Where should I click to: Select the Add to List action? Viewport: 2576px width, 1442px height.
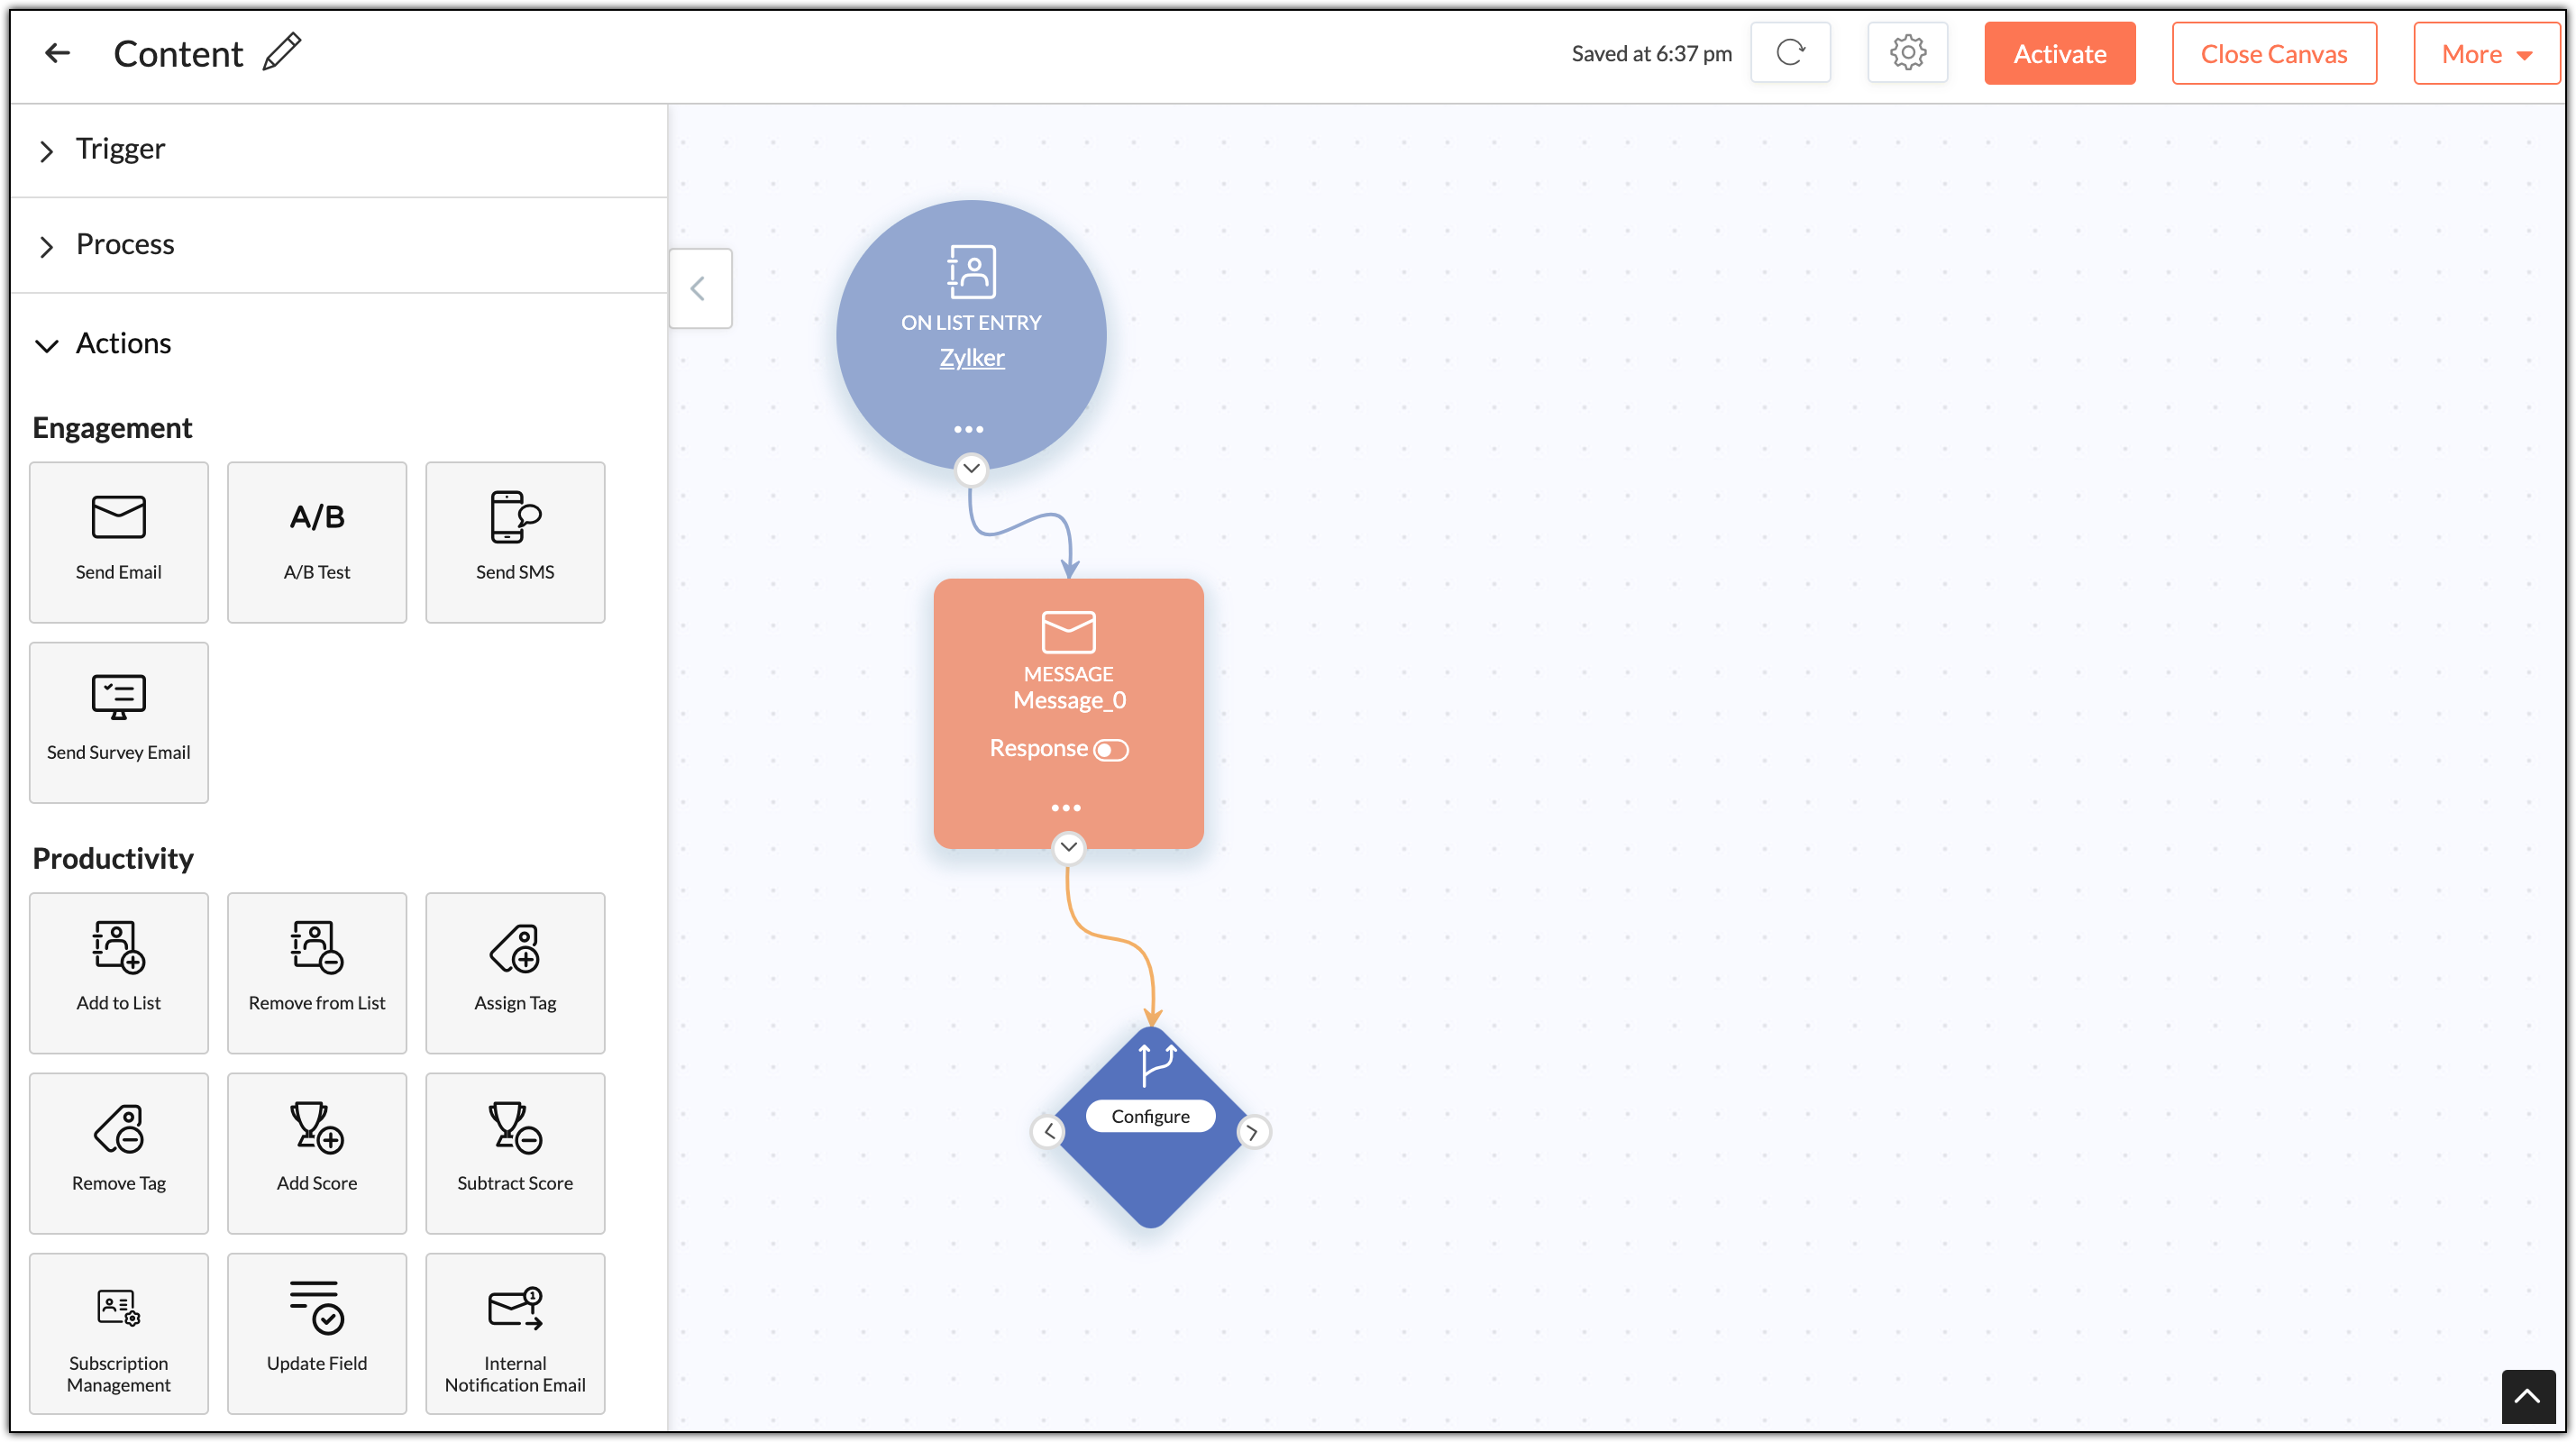119,973
